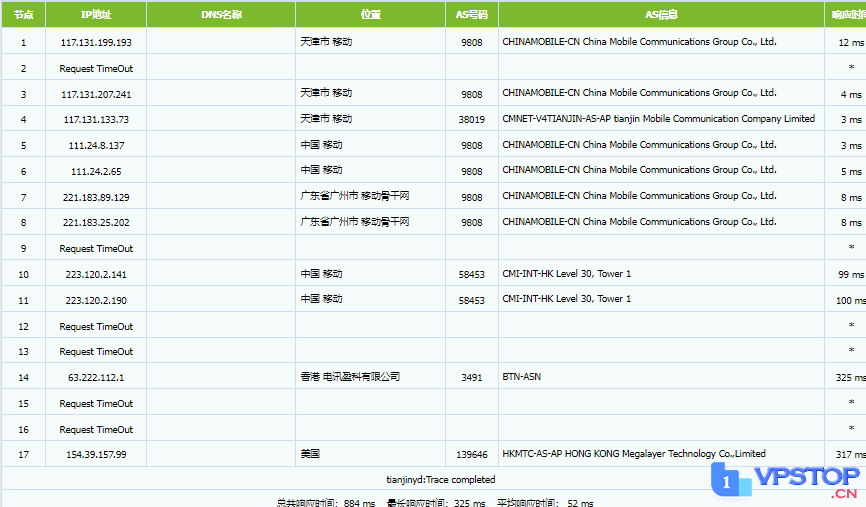Click CHINAMOBILE-CN AS info in node 6 row
Image resolution: width=866 pixels, height=507 pixels.
639,170
